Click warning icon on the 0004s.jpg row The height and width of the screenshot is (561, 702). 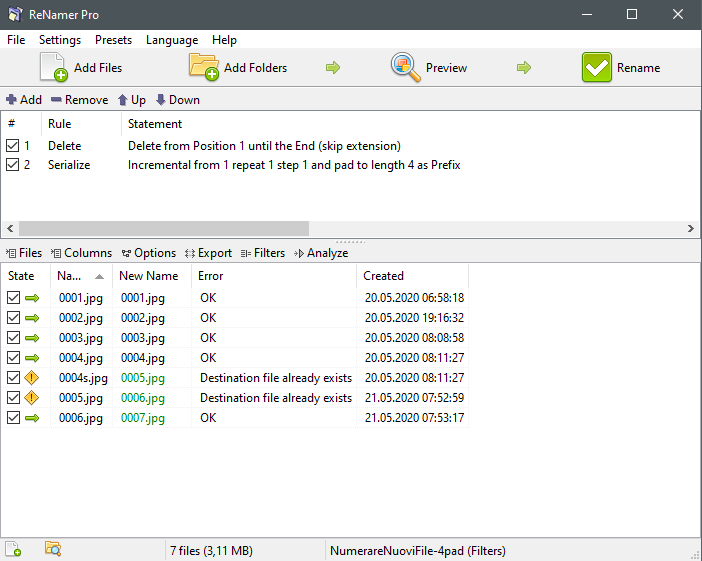(x=31, y=377)
